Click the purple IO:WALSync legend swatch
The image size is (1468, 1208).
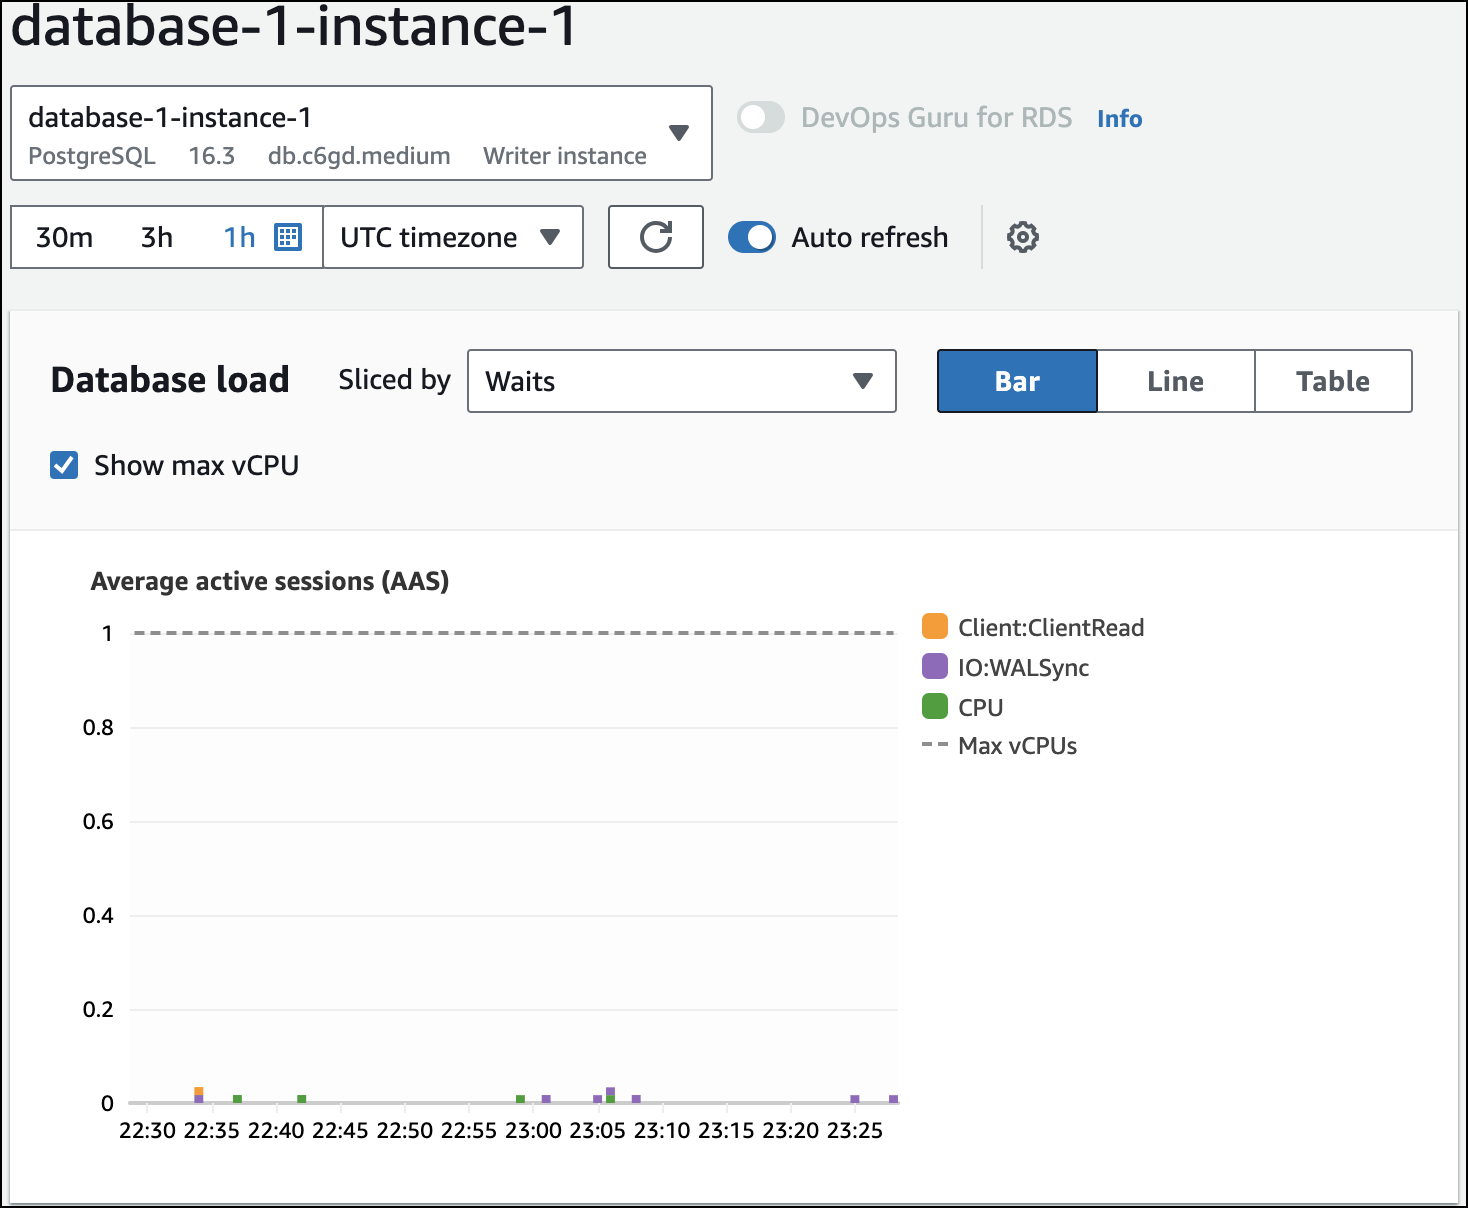point(933,666)
